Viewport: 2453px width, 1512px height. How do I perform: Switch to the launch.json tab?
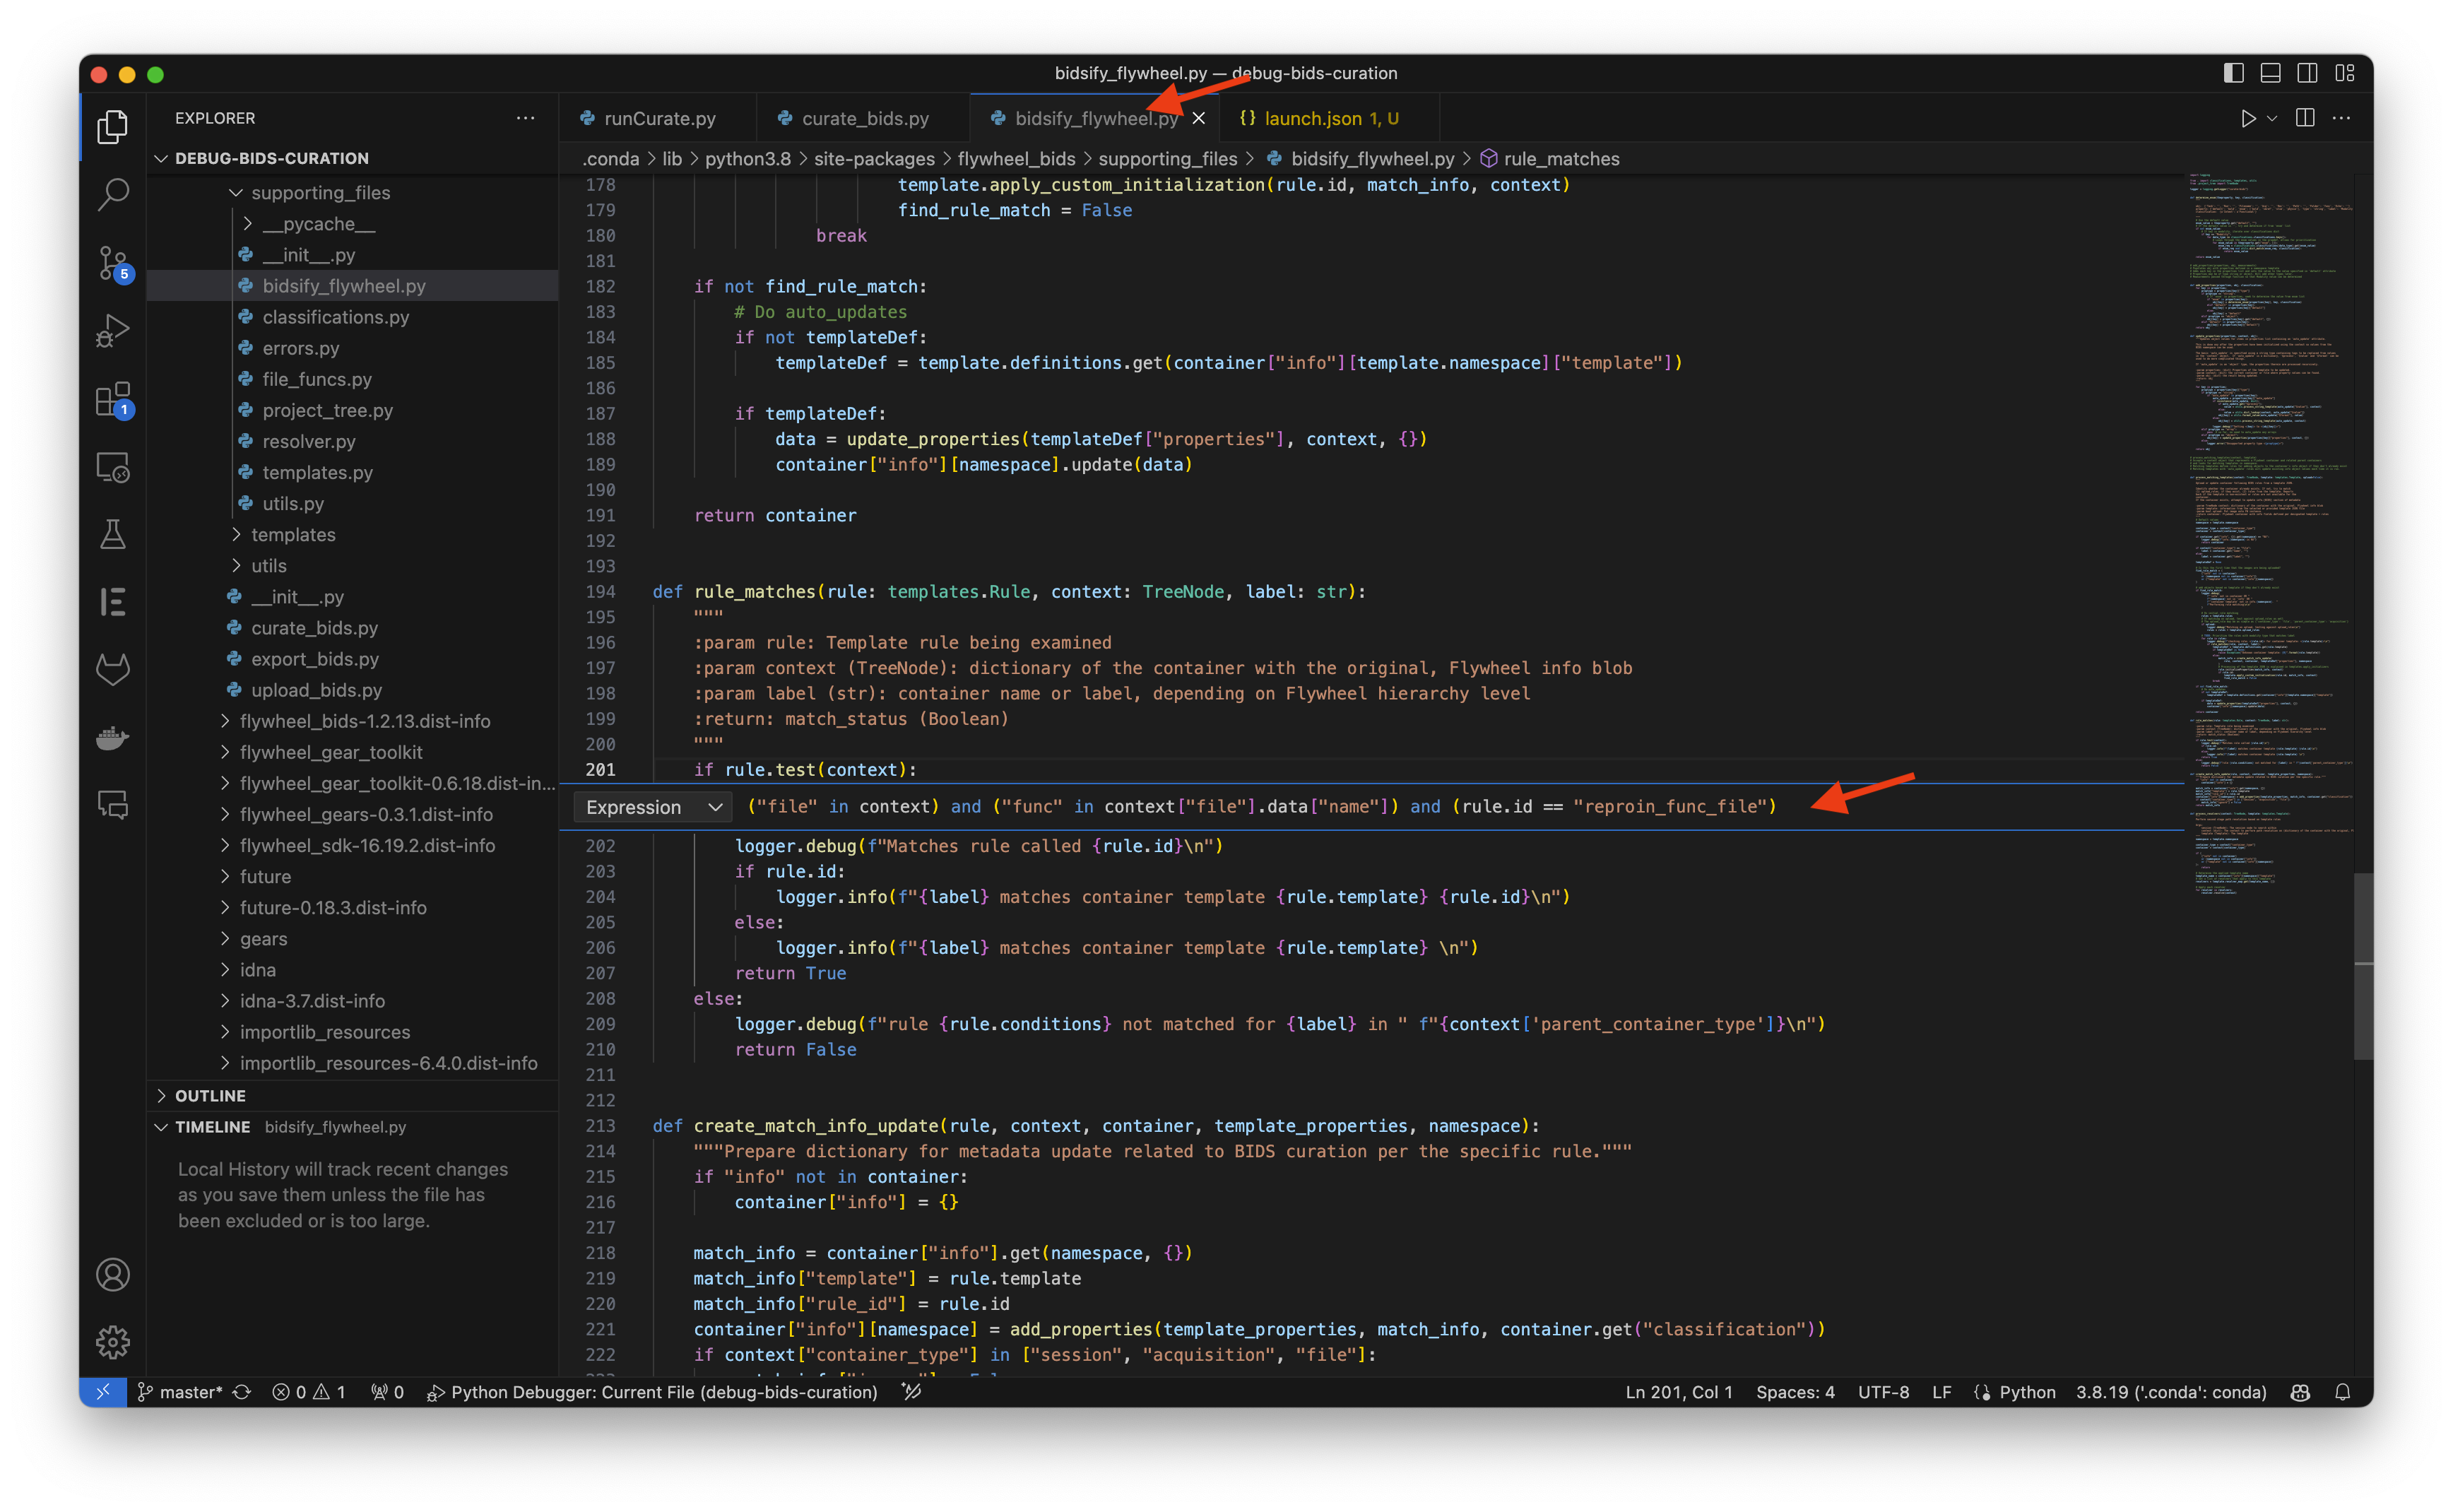[1330, 118]
